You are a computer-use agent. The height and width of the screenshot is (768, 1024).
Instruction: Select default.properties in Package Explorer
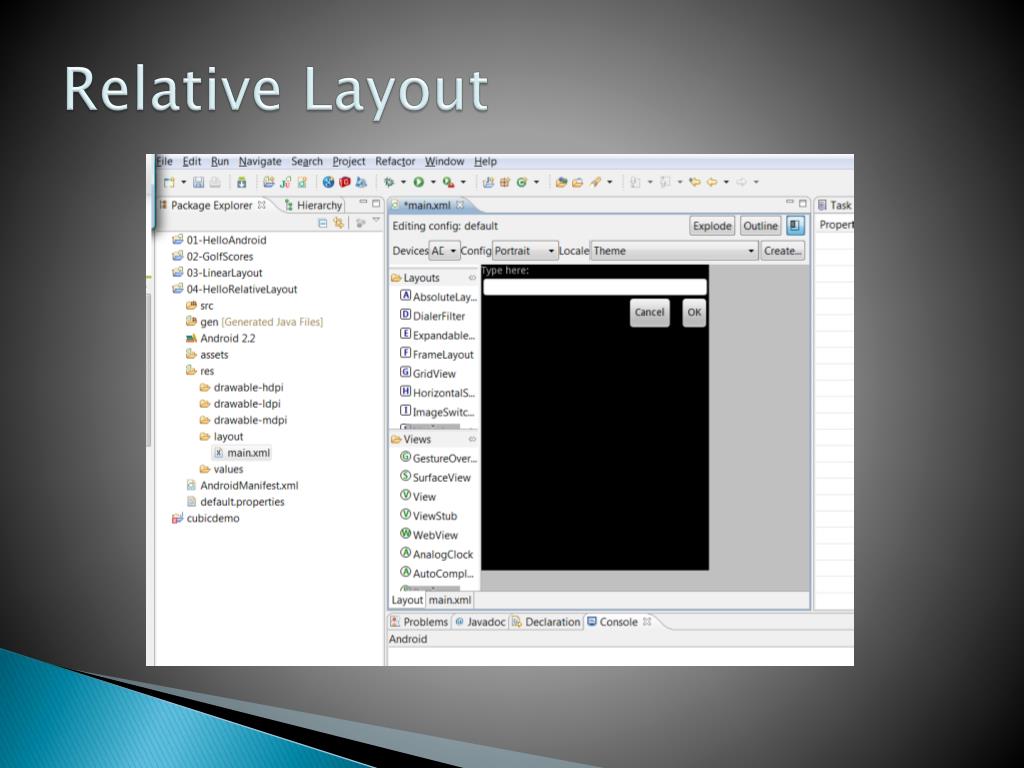pos(235,502)
